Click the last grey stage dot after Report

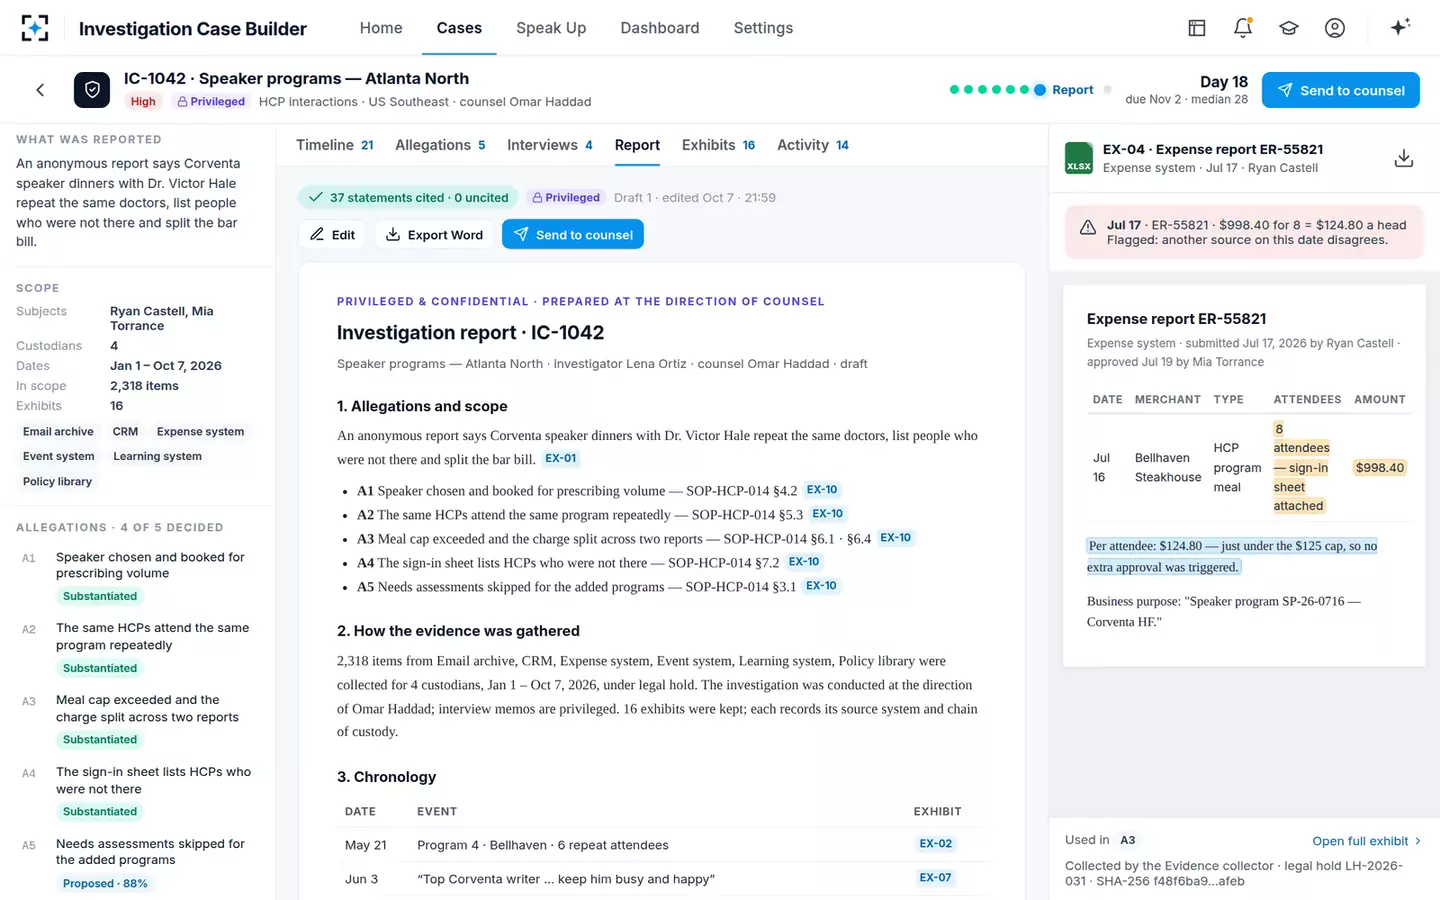(1107, 90)
